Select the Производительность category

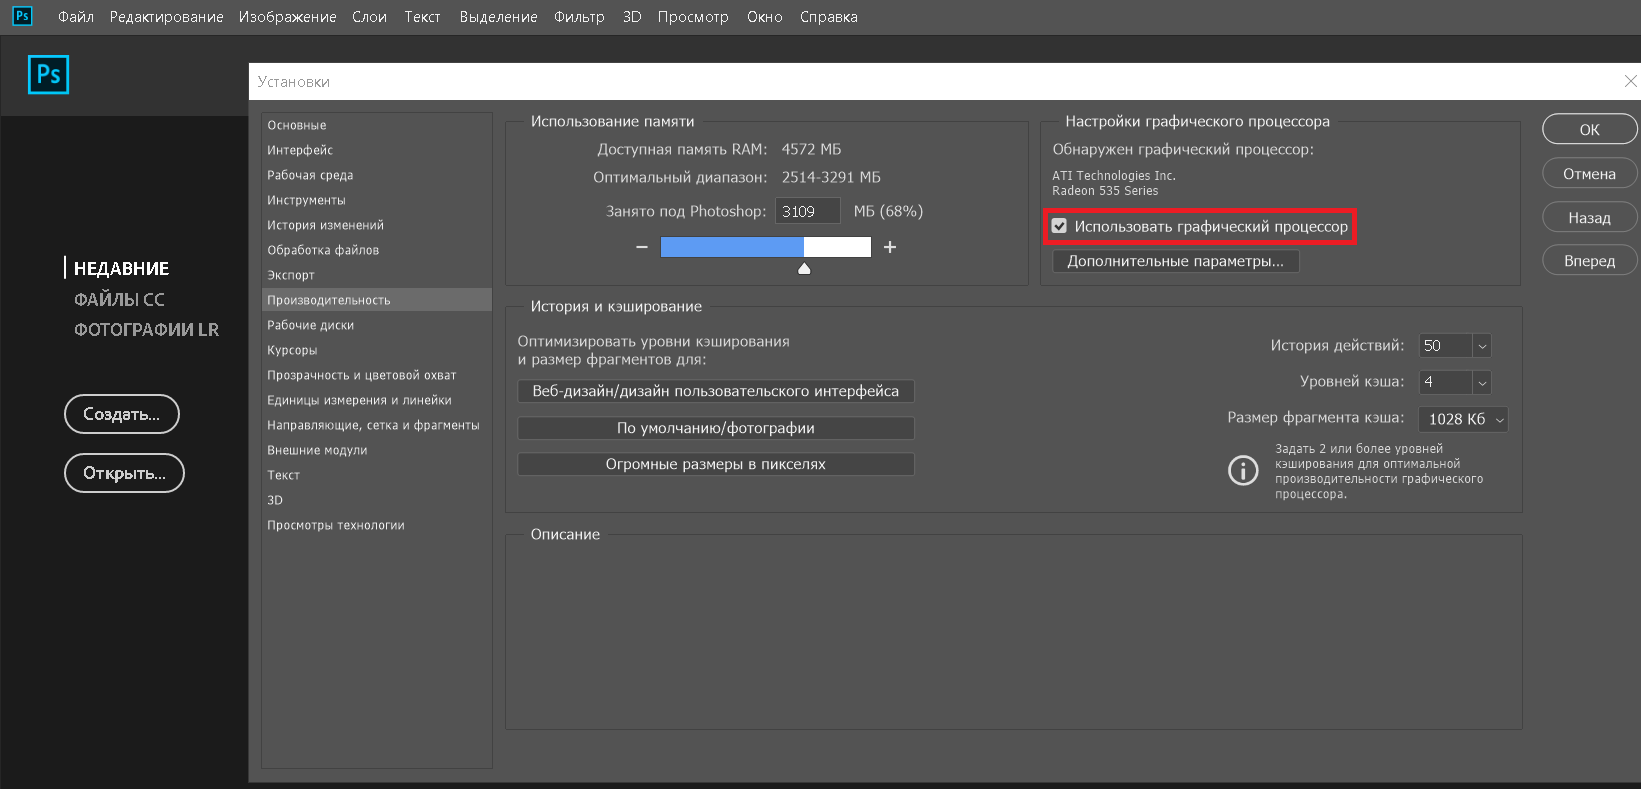377,300
